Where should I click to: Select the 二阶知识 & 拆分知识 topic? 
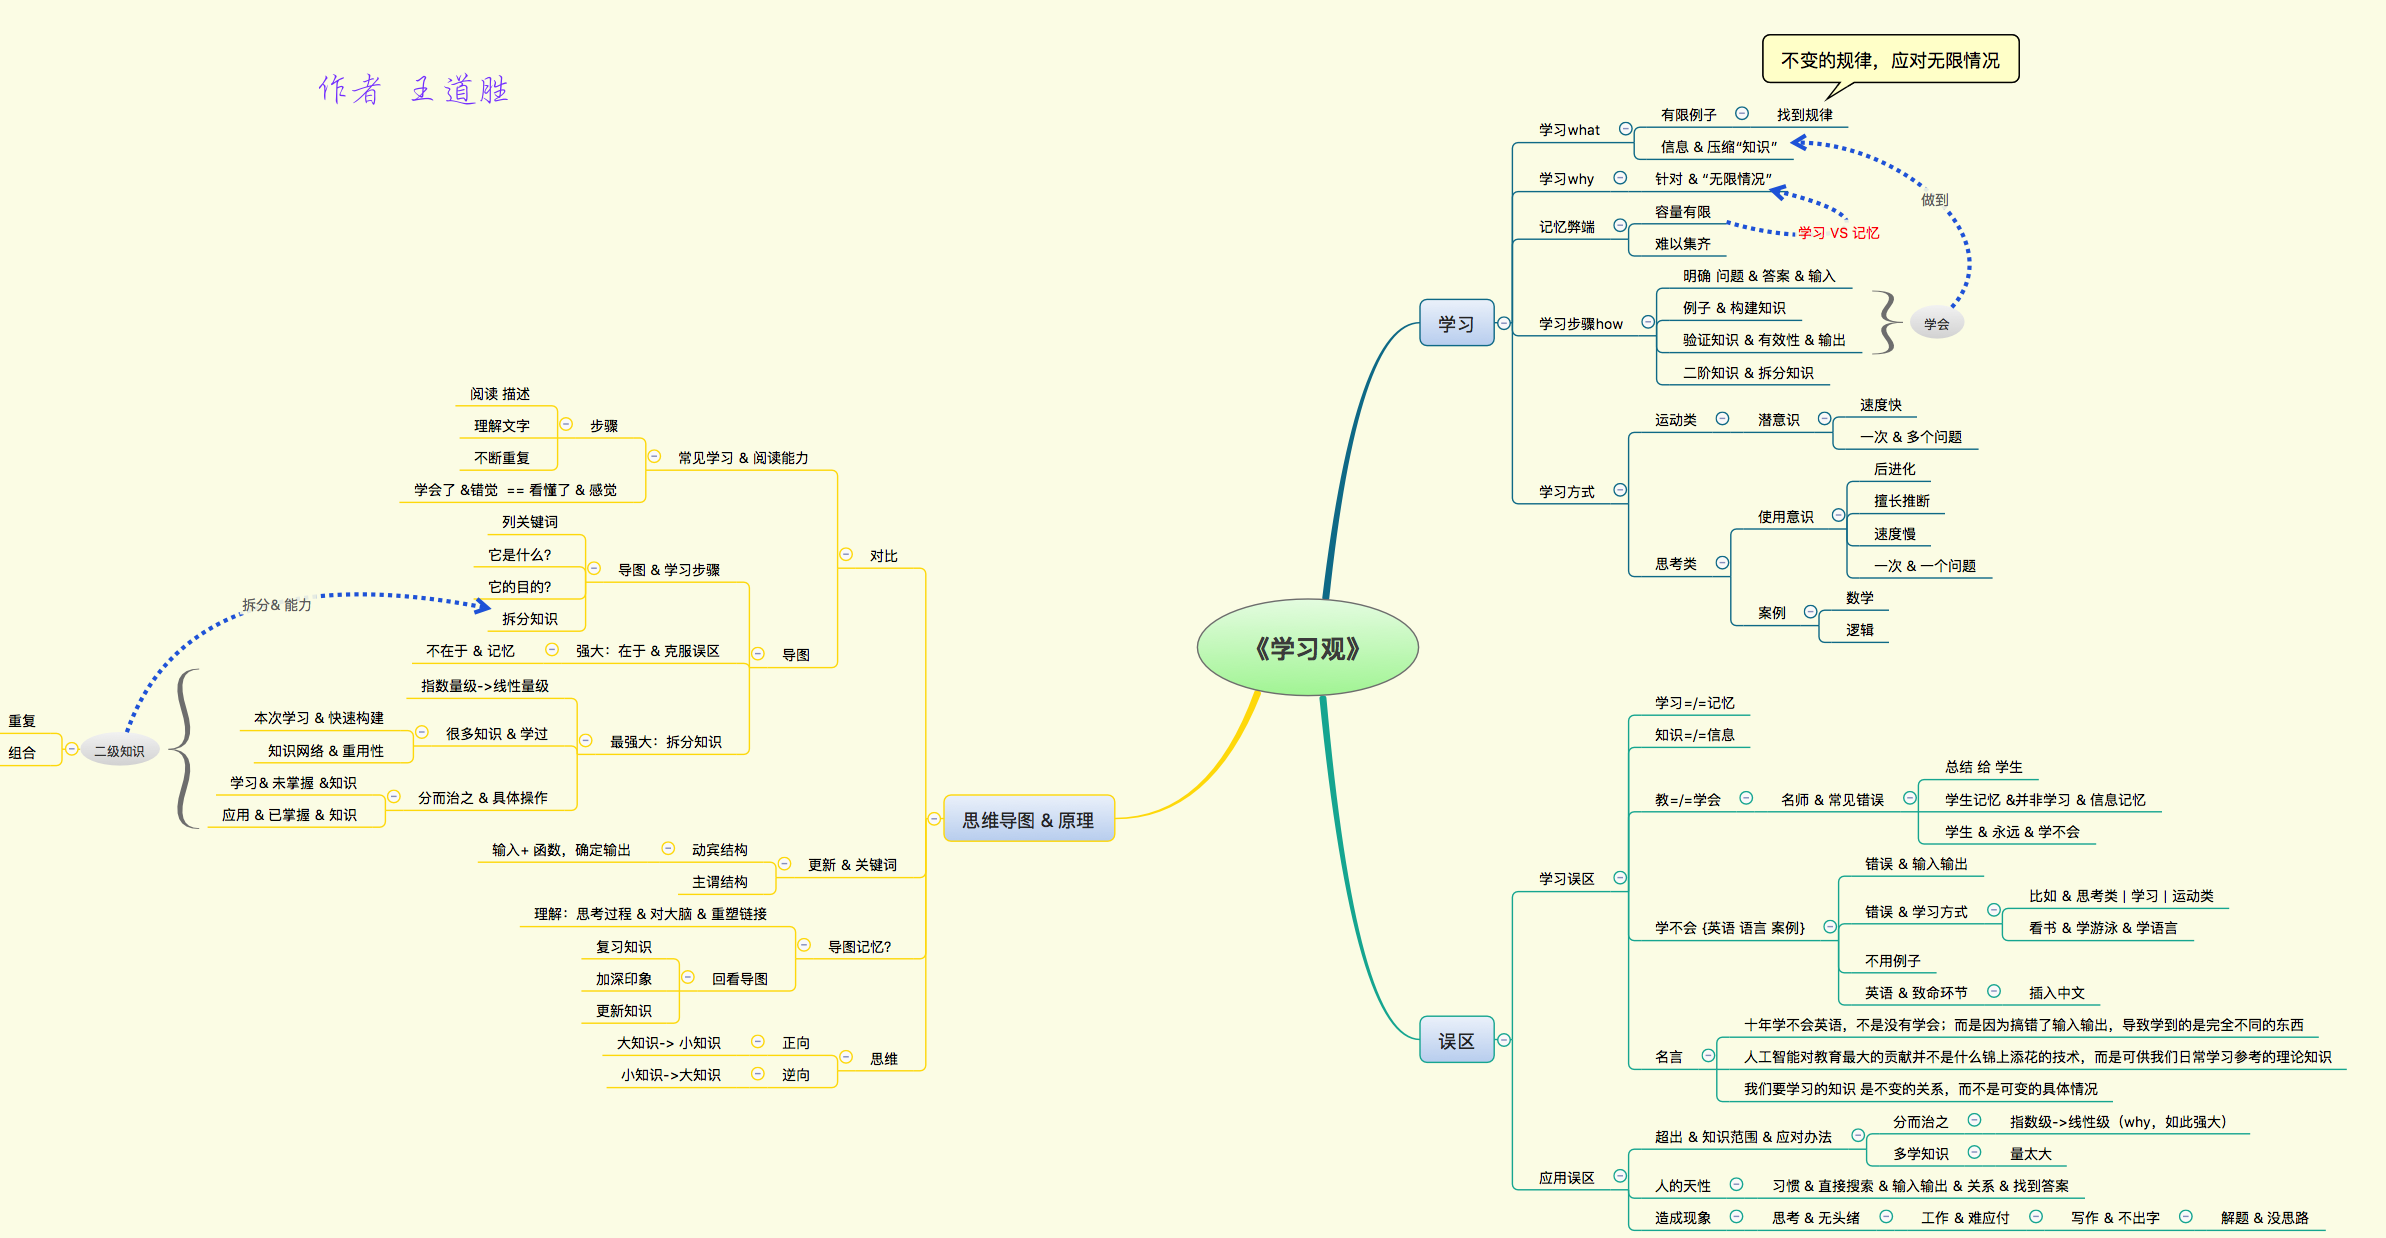coord(1748,373)
